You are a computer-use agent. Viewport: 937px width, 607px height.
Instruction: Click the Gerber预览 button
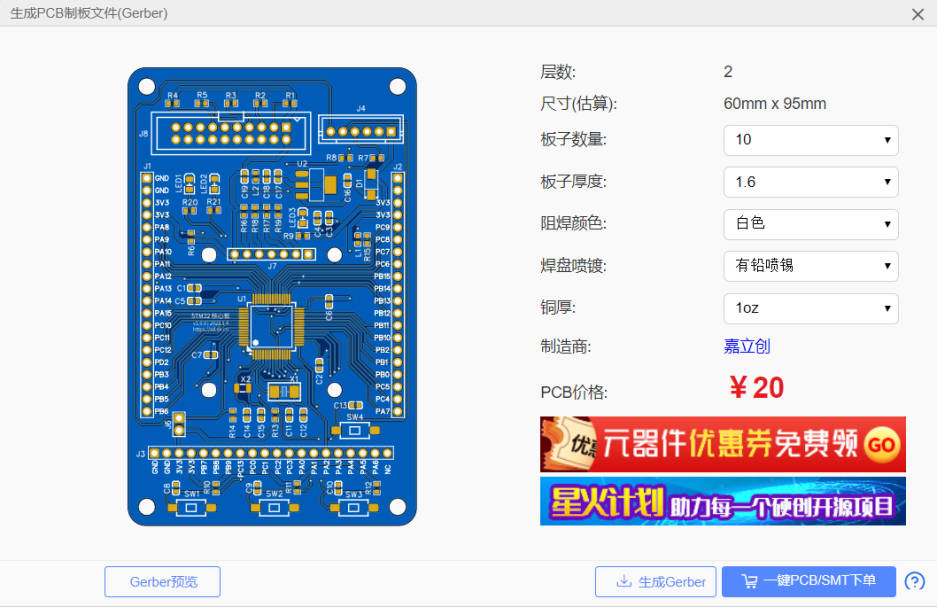click(163, 581)
